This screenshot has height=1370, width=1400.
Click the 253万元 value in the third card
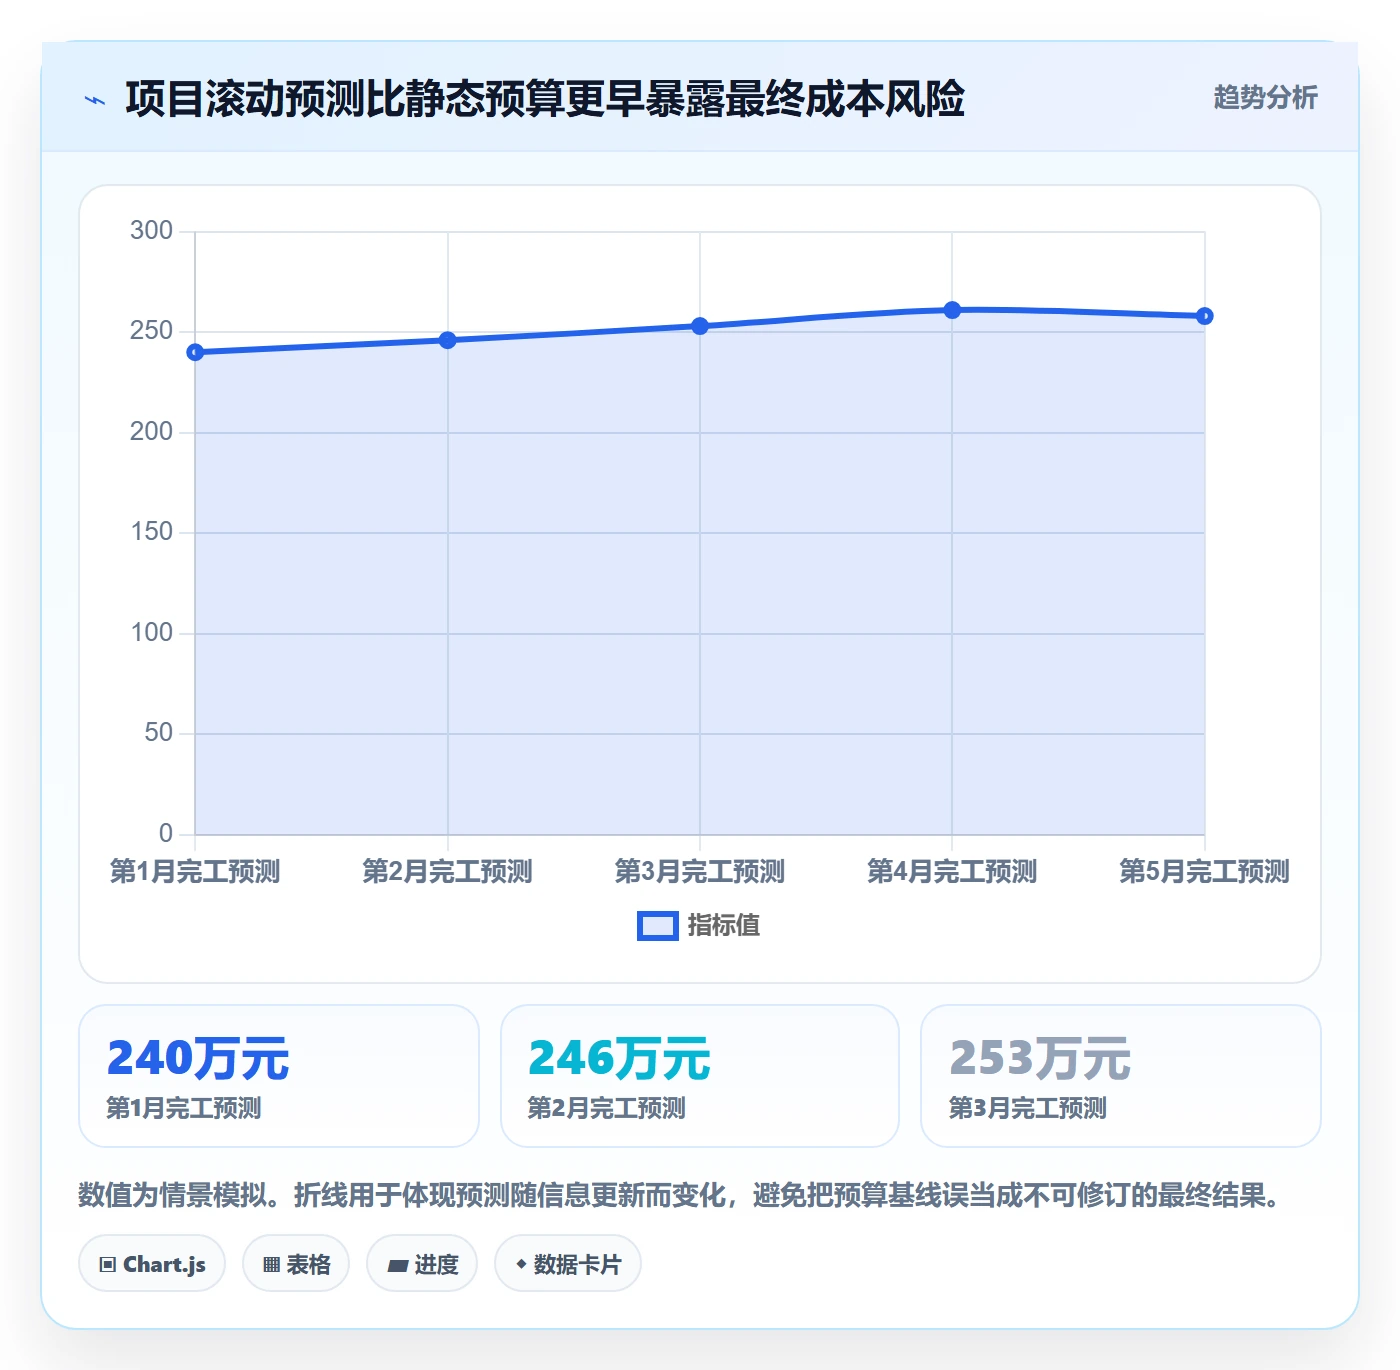tap(1040, 1058)
